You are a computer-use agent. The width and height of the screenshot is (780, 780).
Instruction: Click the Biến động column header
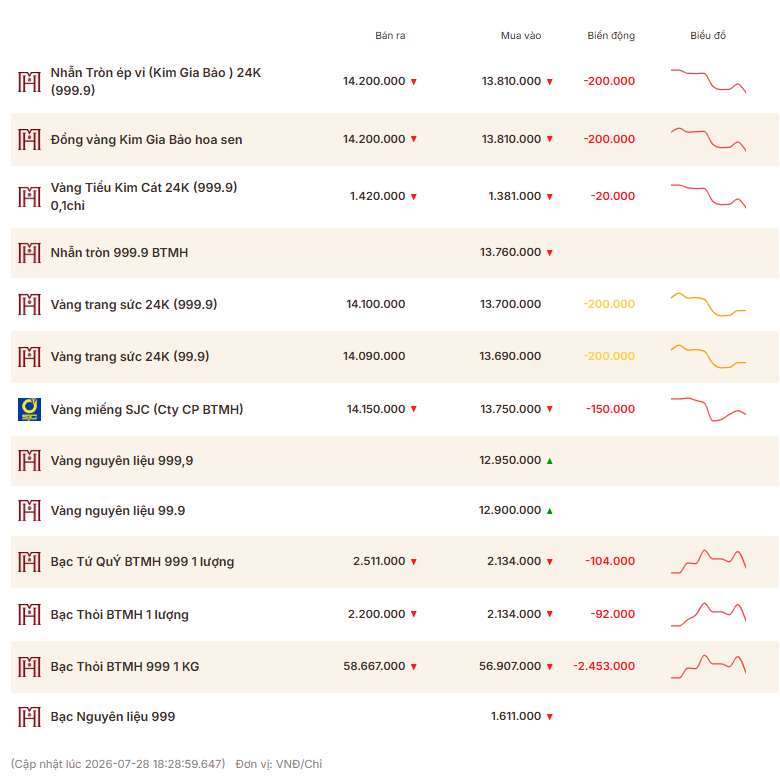(611, 35)
